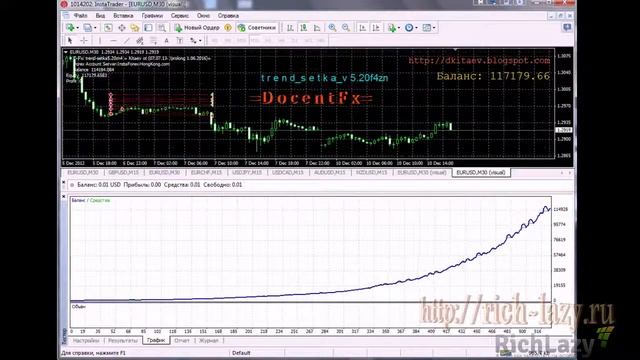The image size is (640, 360).
Task: Open the Файл menu
Action: click(80, 16)
